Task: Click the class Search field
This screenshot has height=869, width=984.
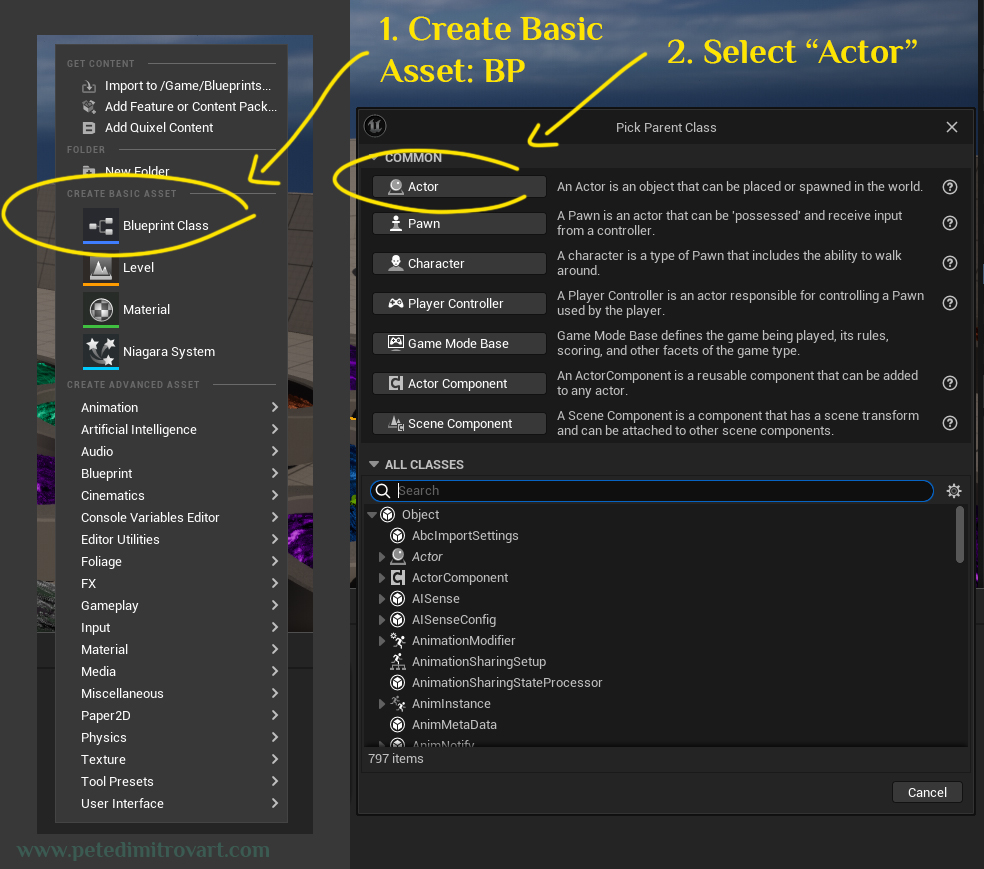Action: pos(651,491)
